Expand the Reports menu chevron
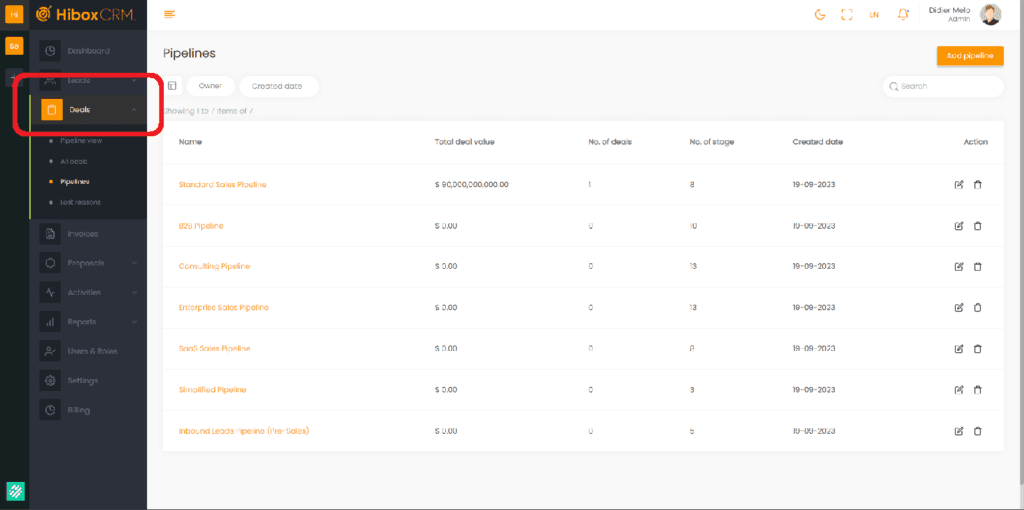Image resolution: width=1024 pixels, height=510 pixels. click(x=134, y=322)
